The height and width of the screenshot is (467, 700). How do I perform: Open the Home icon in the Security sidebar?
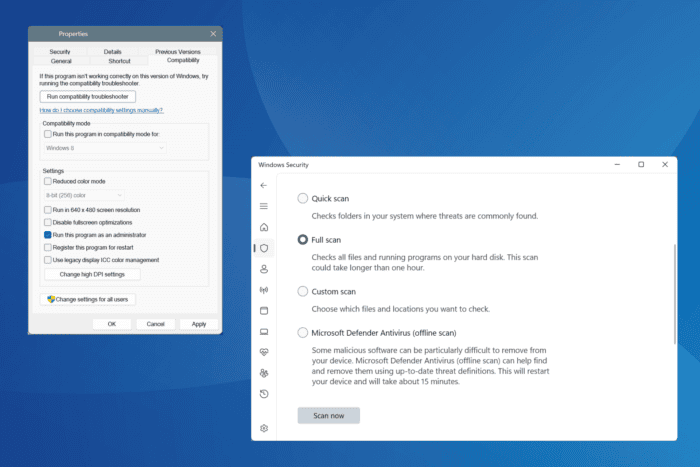264,227
